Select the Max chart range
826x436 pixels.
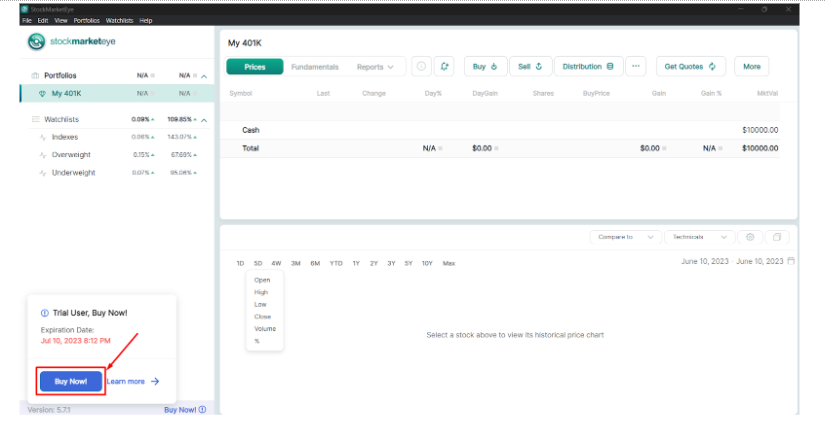pos(449,263)
